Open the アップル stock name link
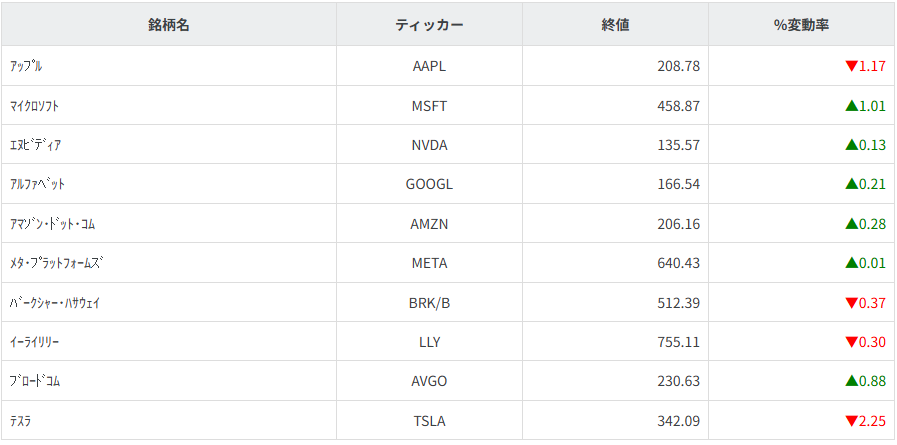Viewport: 897px width, 445px height. 26,66
